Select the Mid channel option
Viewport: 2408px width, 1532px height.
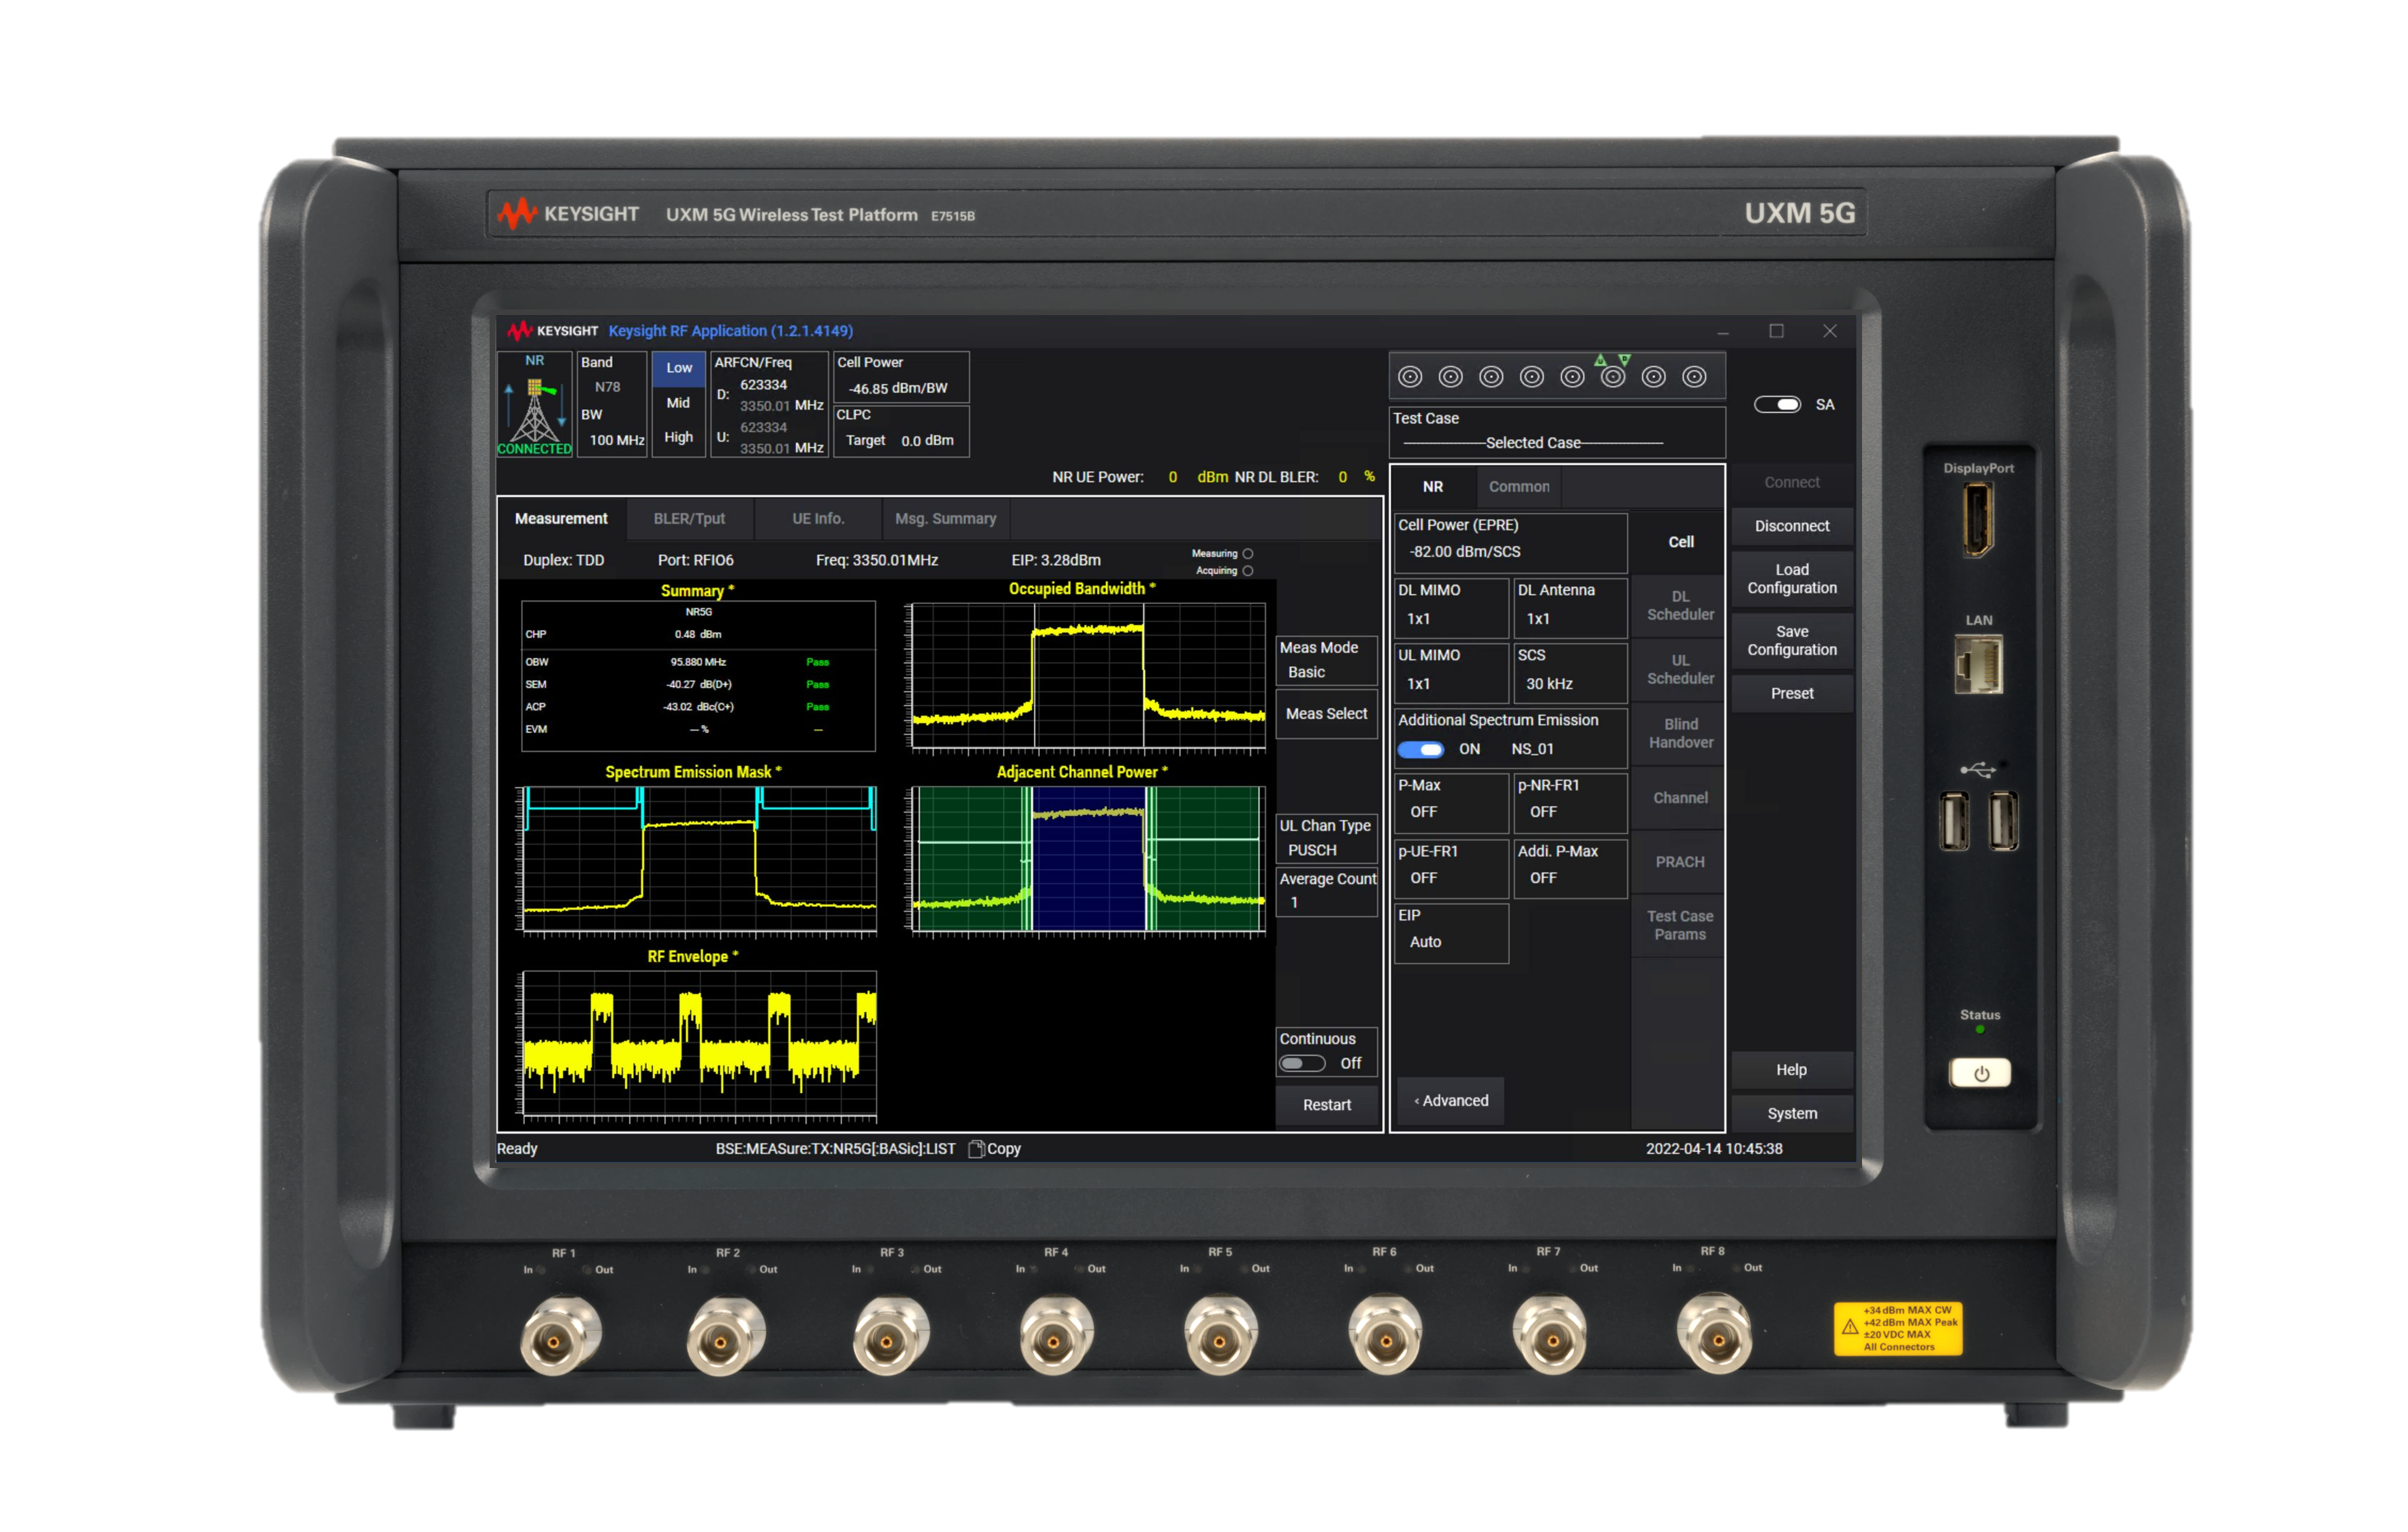click(679, 403)
